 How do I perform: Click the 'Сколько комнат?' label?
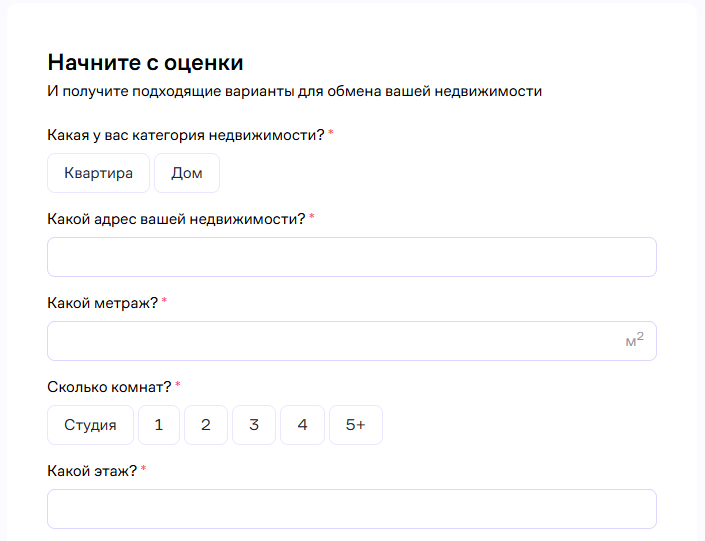(x=109, y=386)
